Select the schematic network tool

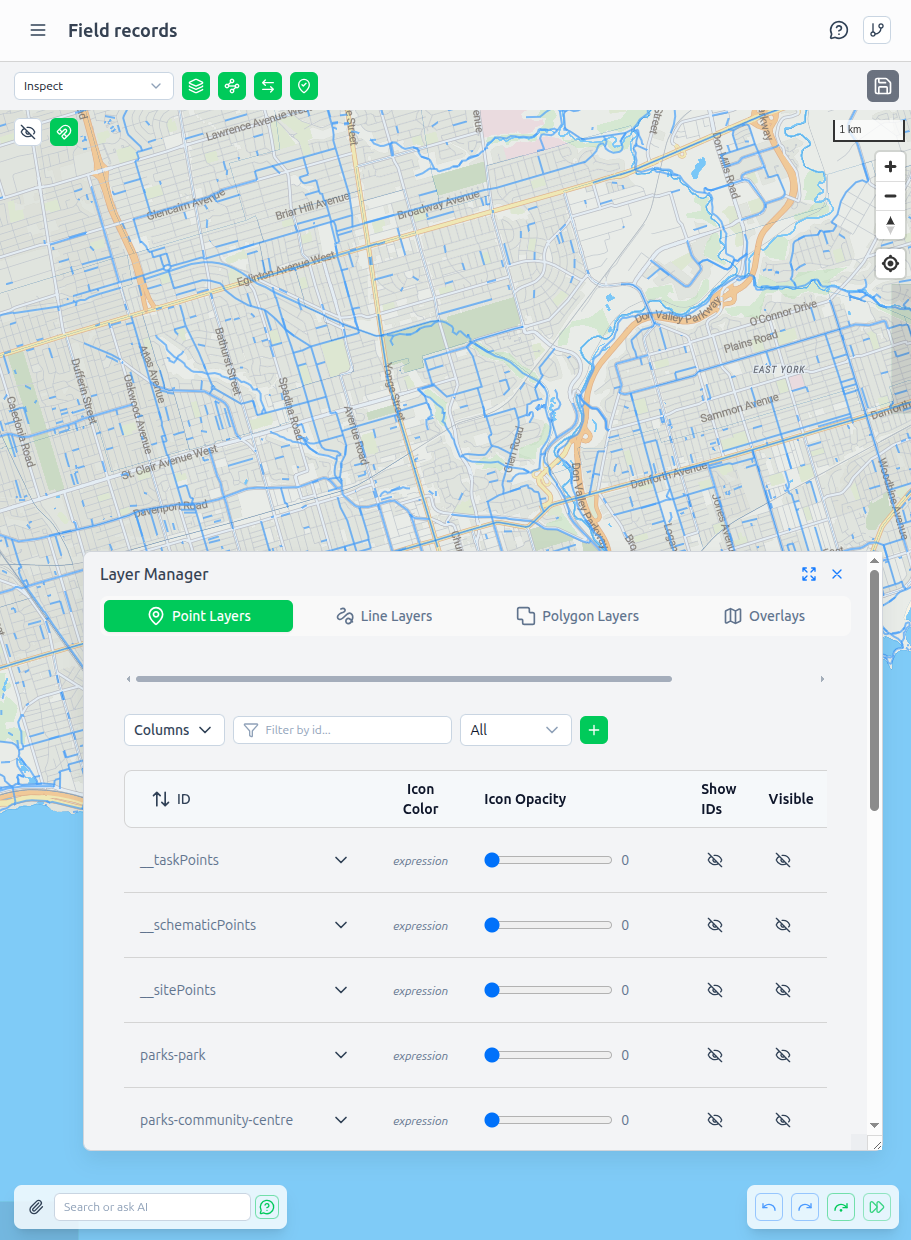click(x=231, y=86)
